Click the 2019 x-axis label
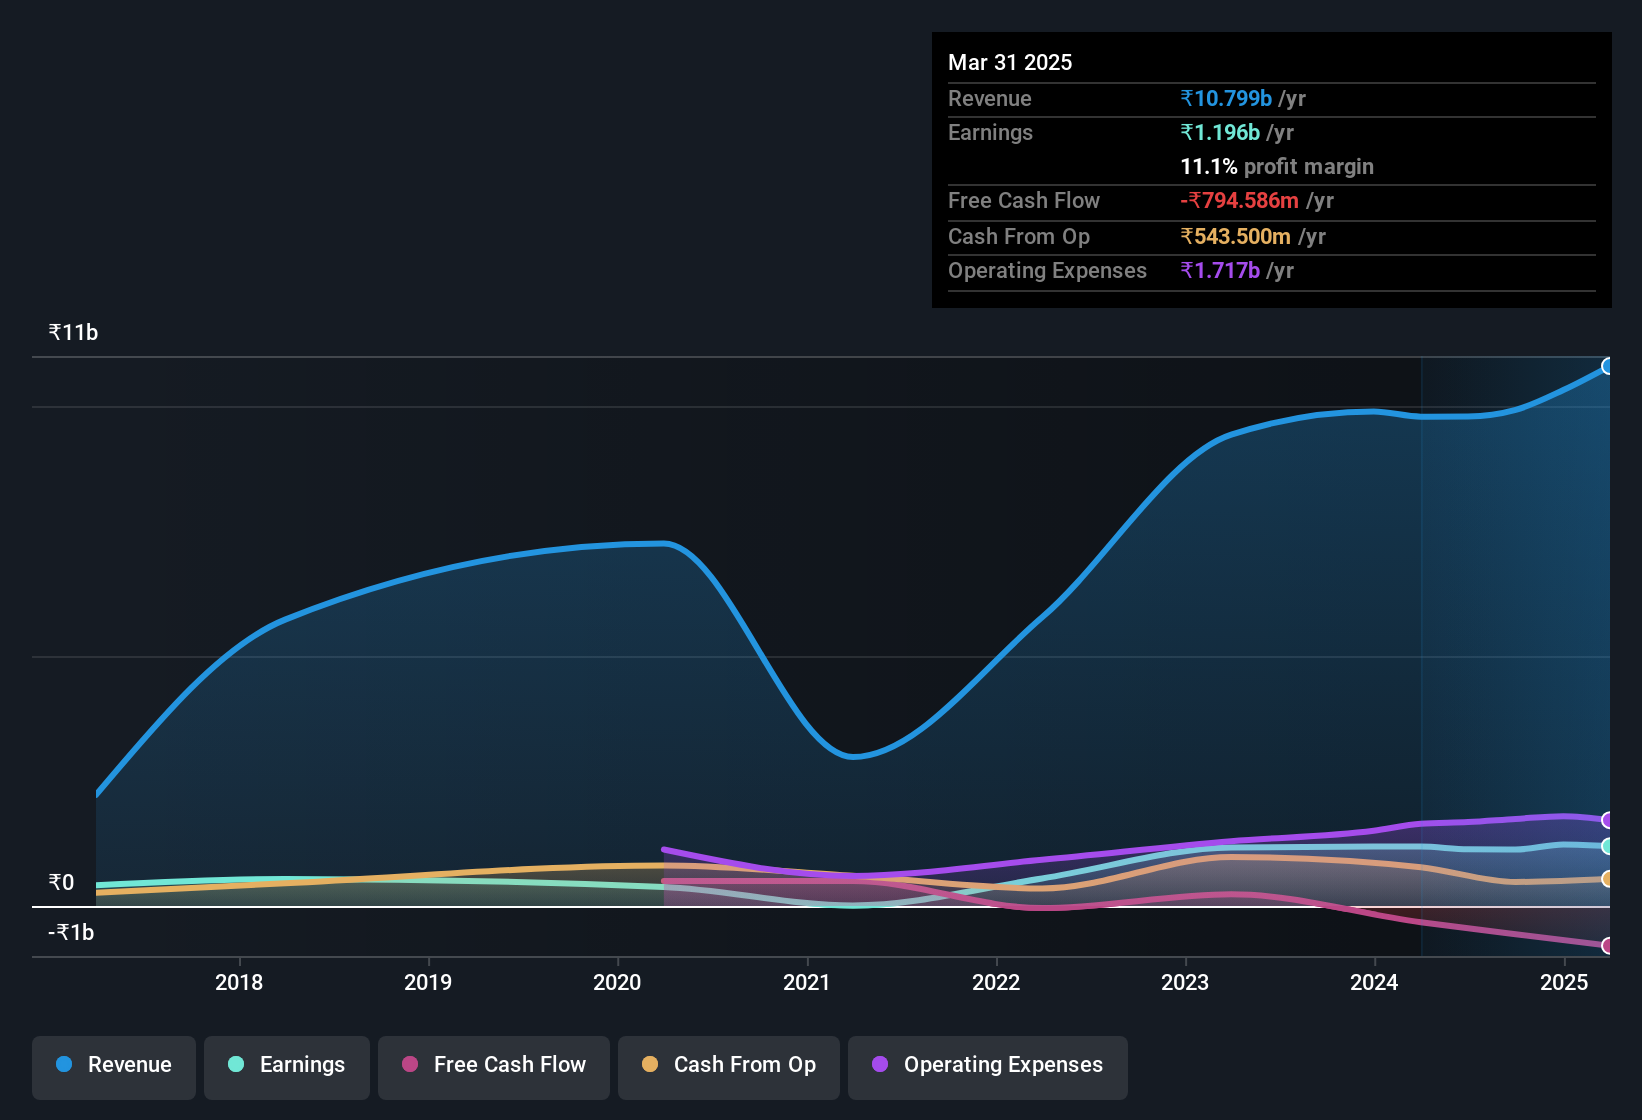 tap(428, 983)
